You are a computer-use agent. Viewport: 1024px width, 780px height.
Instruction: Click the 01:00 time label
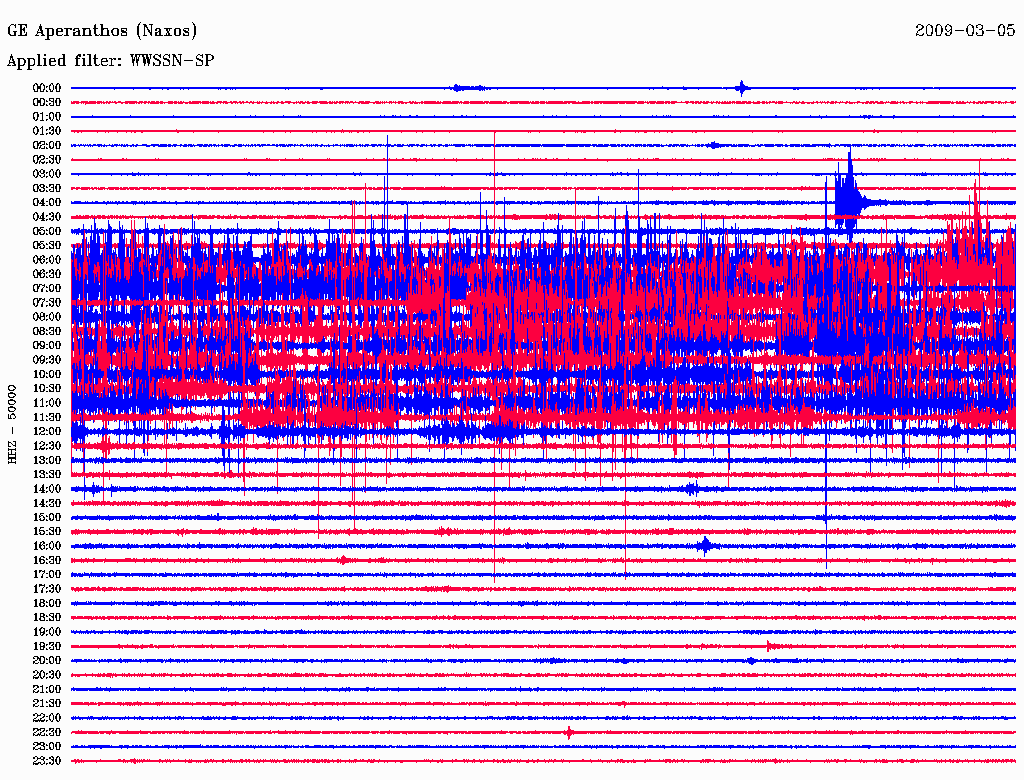(x=47, y=117)
